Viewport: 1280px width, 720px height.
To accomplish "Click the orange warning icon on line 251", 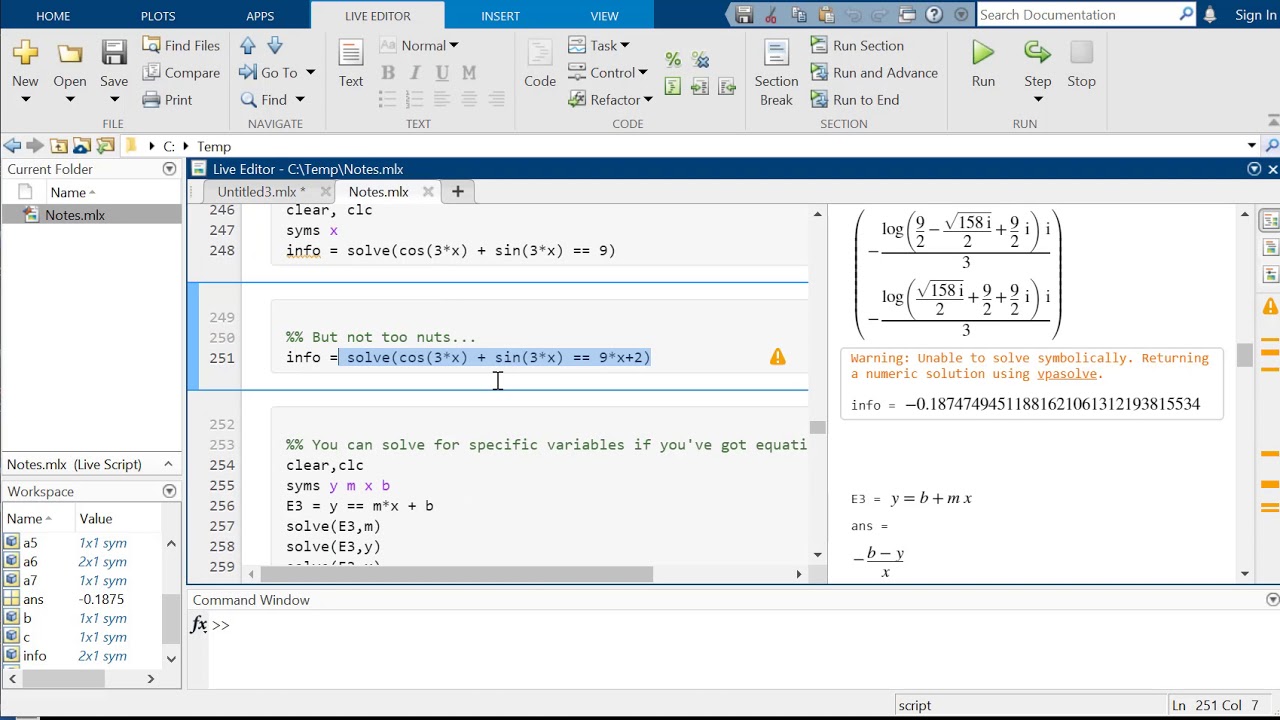I will pos(778,357).
